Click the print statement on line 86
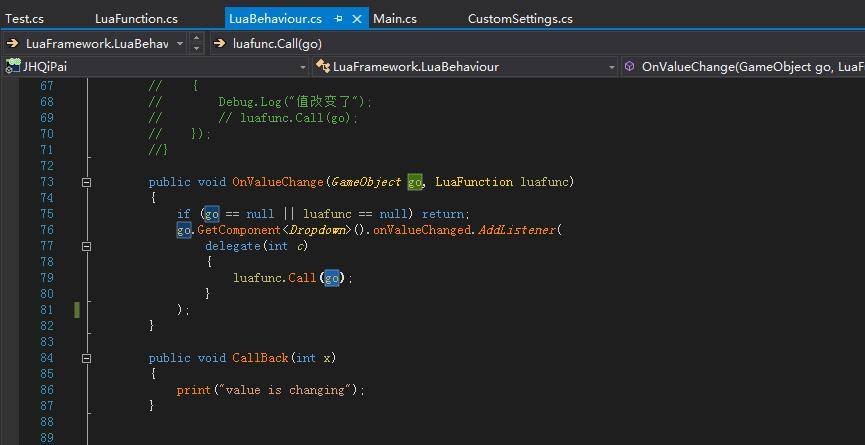 (194, 390)
